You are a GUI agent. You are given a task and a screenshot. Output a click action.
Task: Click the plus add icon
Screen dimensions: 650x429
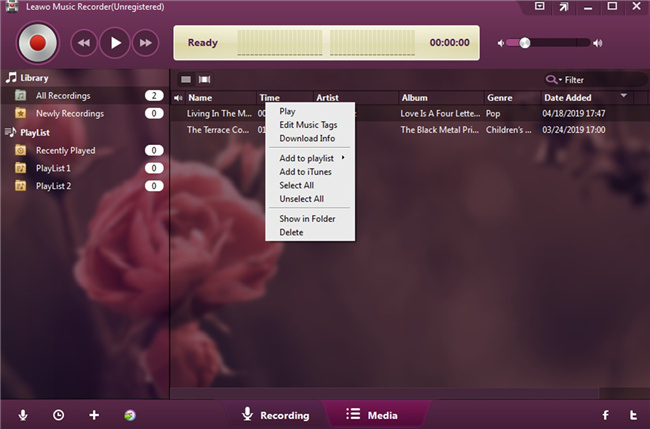(94, 415)
